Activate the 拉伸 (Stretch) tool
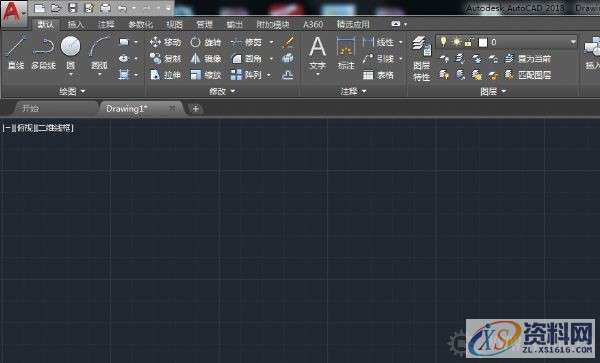600x363 pixels. [165, 75]
